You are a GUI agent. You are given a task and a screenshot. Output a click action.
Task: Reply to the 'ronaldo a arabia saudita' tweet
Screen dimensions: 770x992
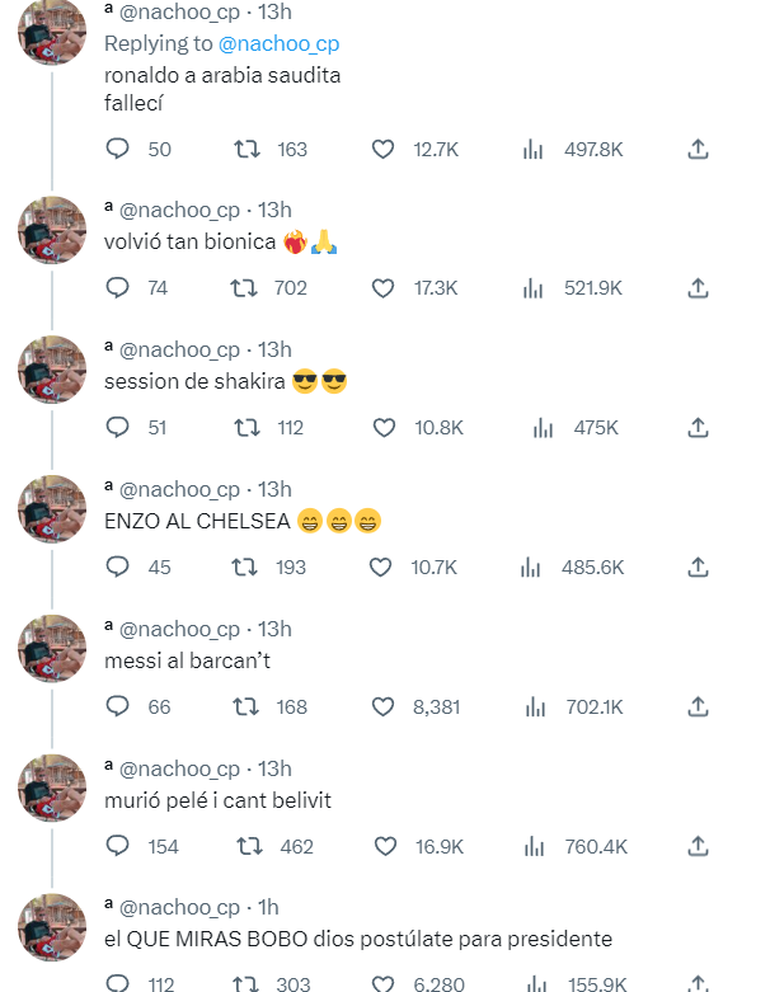[x=118, y=150]
